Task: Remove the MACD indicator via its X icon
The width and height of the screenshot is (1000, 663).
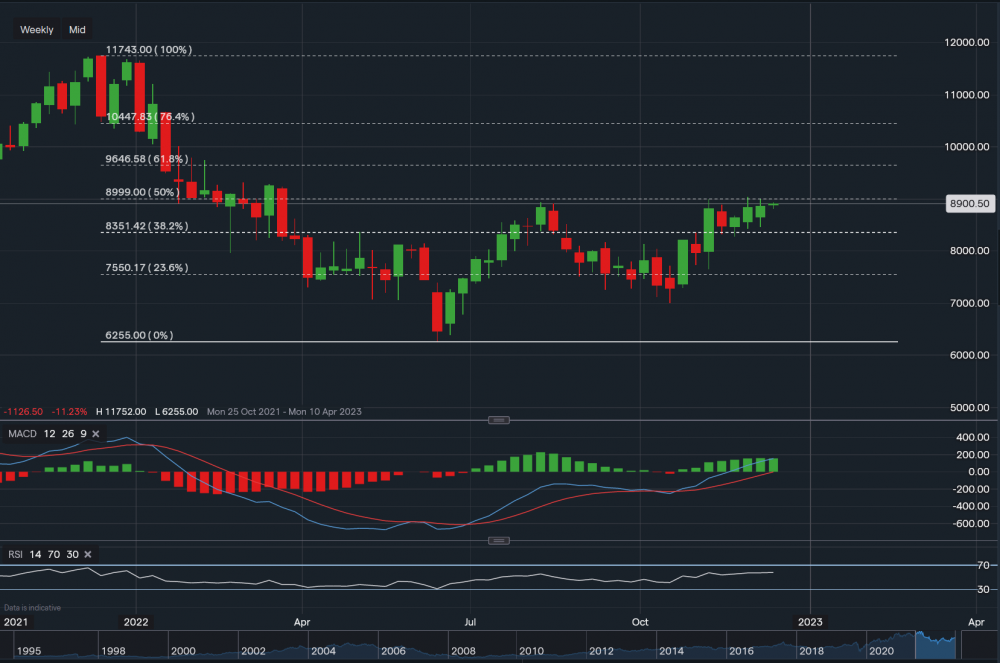Action: (96, 434)
